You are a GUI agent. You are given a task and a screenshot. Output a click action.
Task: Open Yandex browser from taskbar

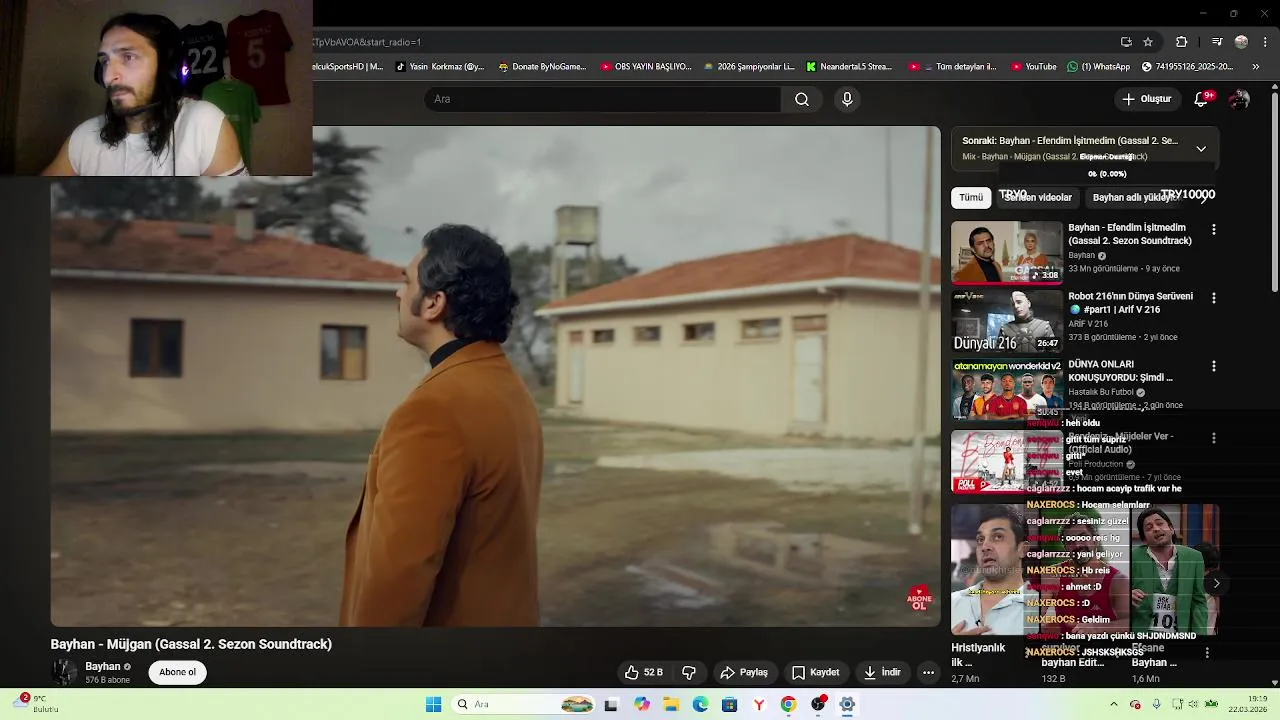coord(759,704)
